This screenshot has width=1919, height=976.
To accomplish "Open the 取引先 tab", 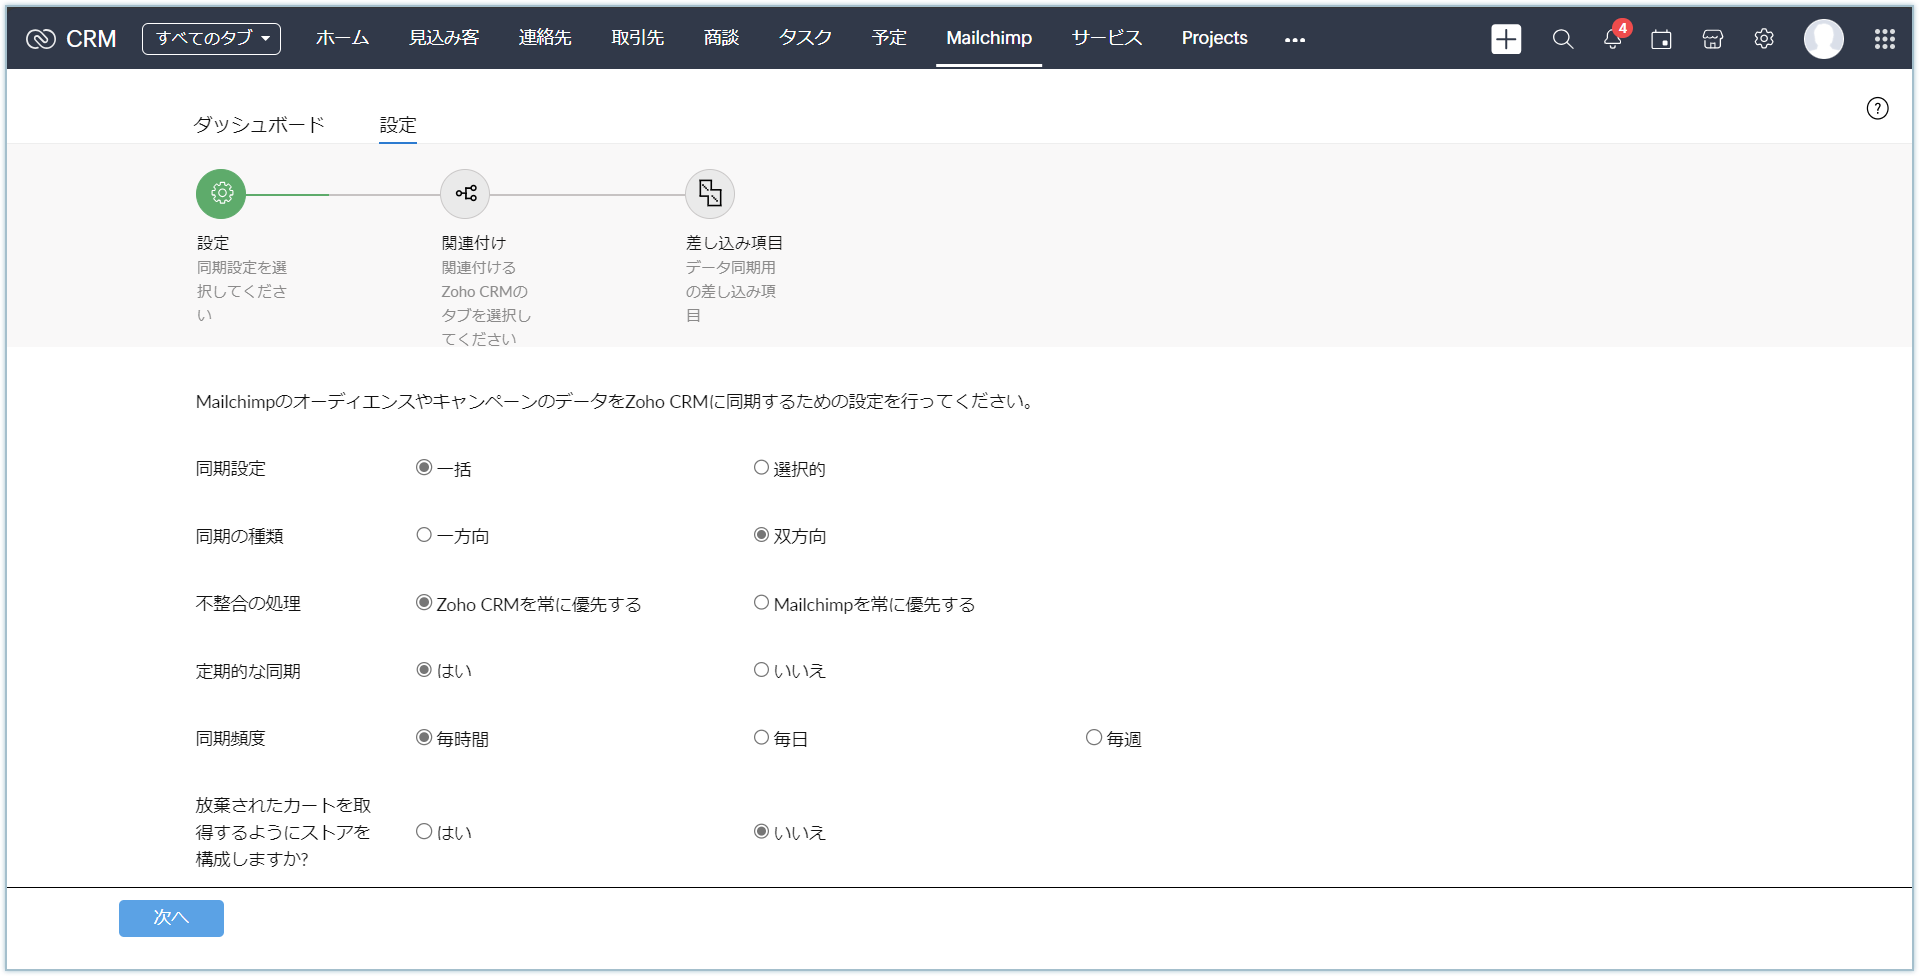I will 638,38.
